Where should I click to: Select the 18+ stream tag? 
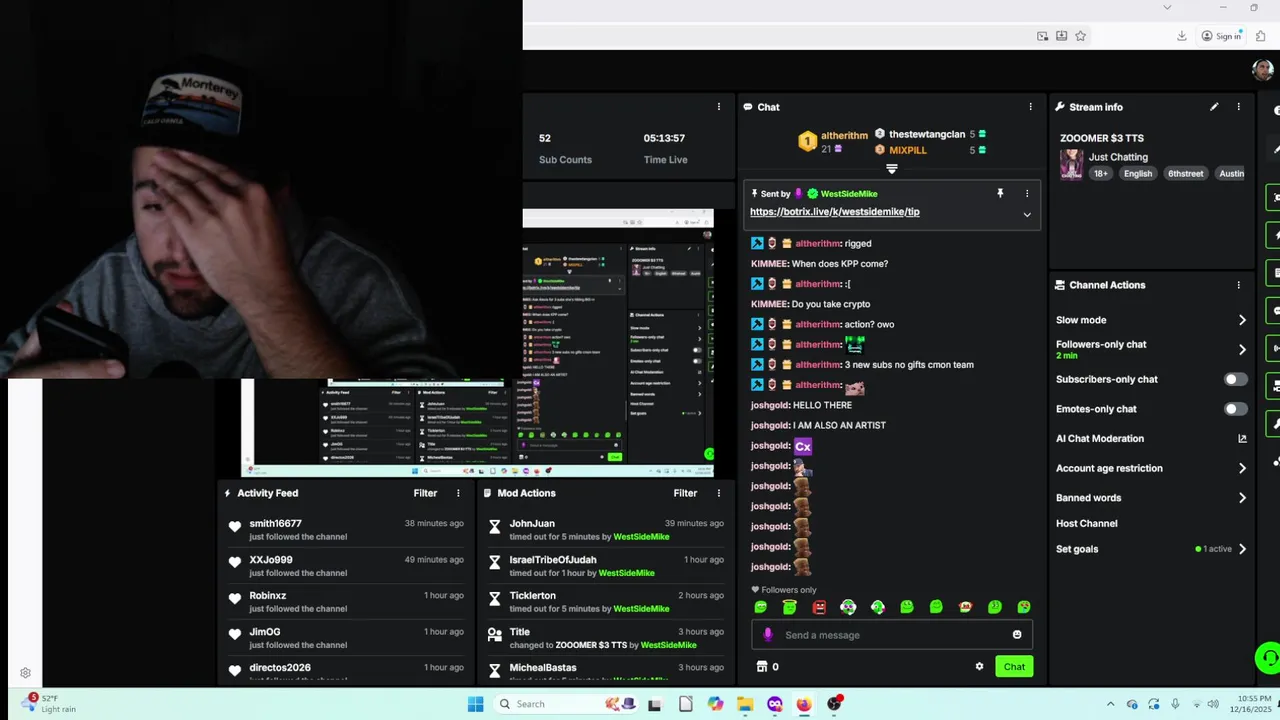coord(1101,174)
